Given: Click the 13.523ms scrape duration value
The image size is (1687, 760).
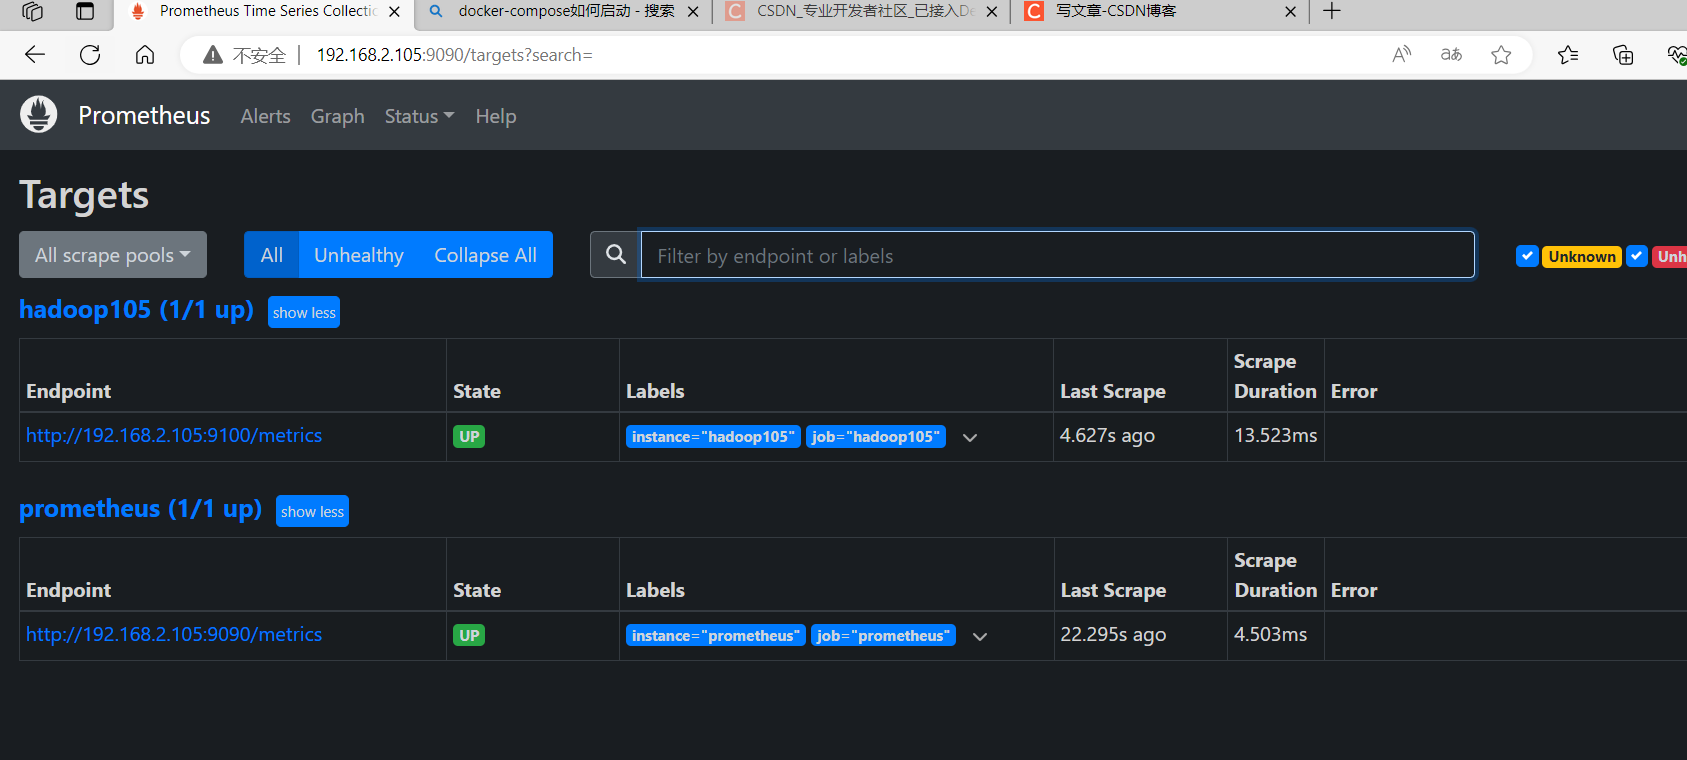Looking at the screenshot, I should [x=1275, y=435].
